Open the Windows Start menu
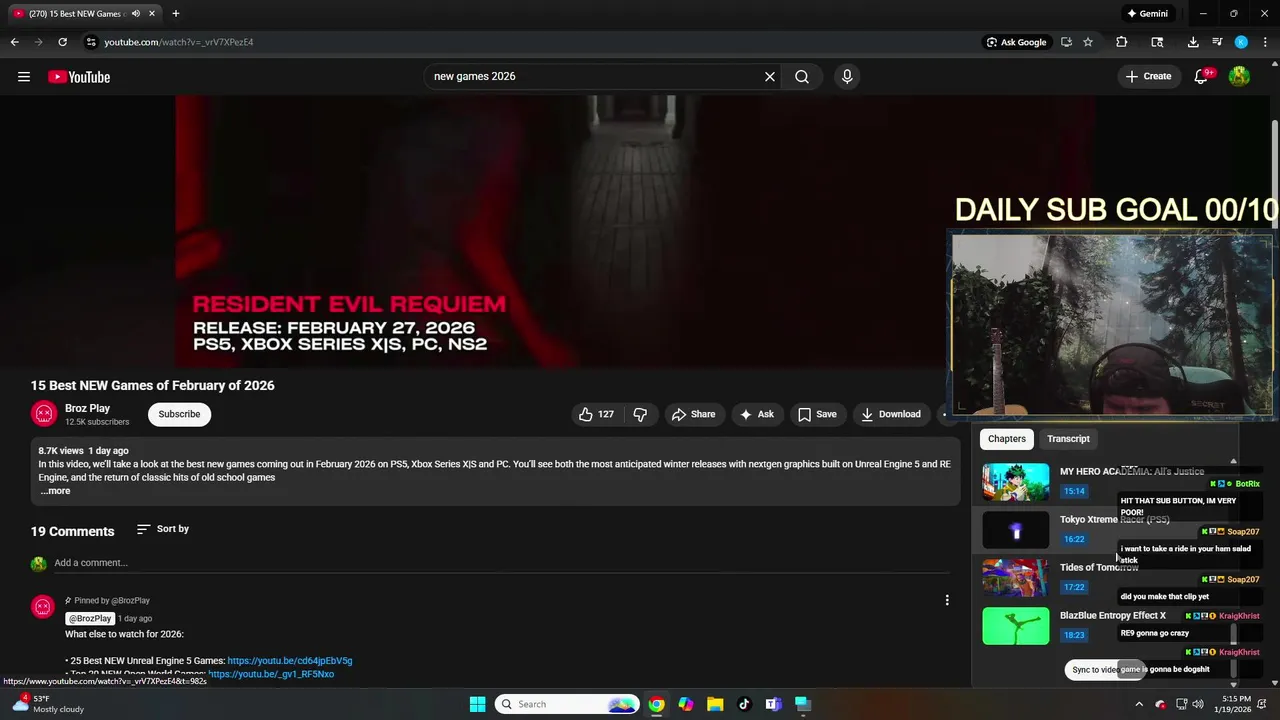This screenshot has height=720, width=1280. pyautogui.click(x=477, y=704)
